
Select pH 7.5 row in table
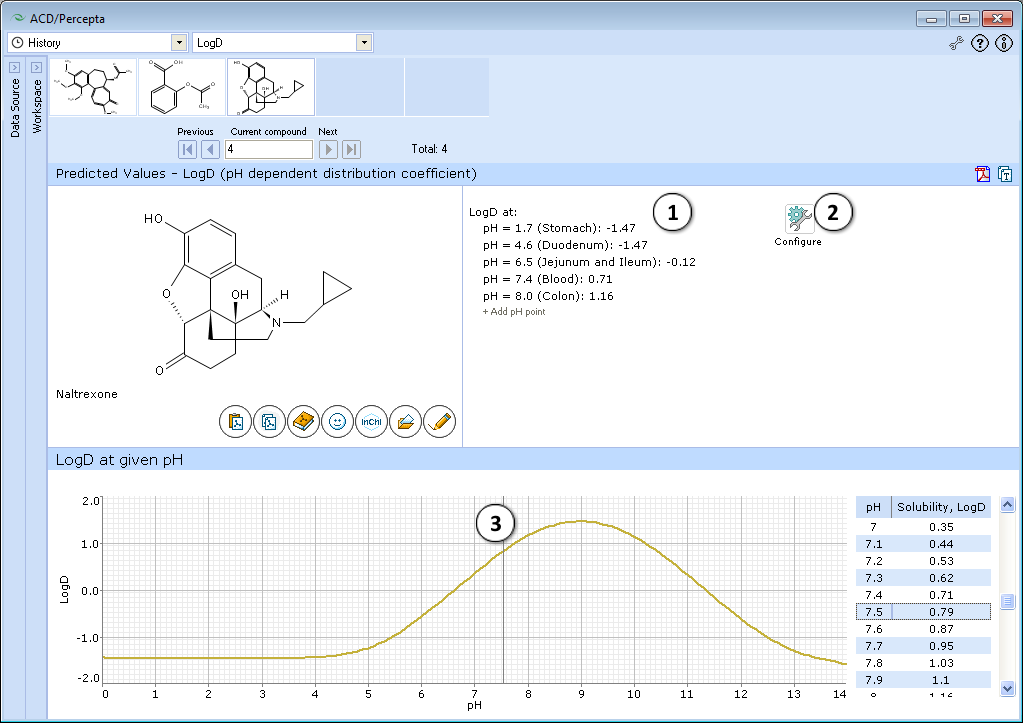923,612
